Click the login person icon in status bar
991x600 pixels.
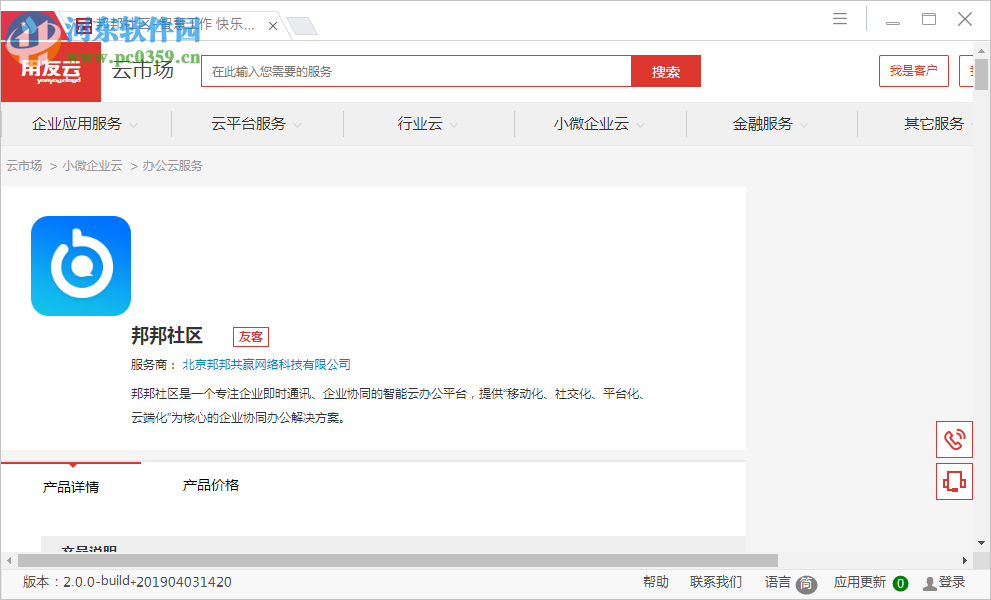click(x=928, y=582)
